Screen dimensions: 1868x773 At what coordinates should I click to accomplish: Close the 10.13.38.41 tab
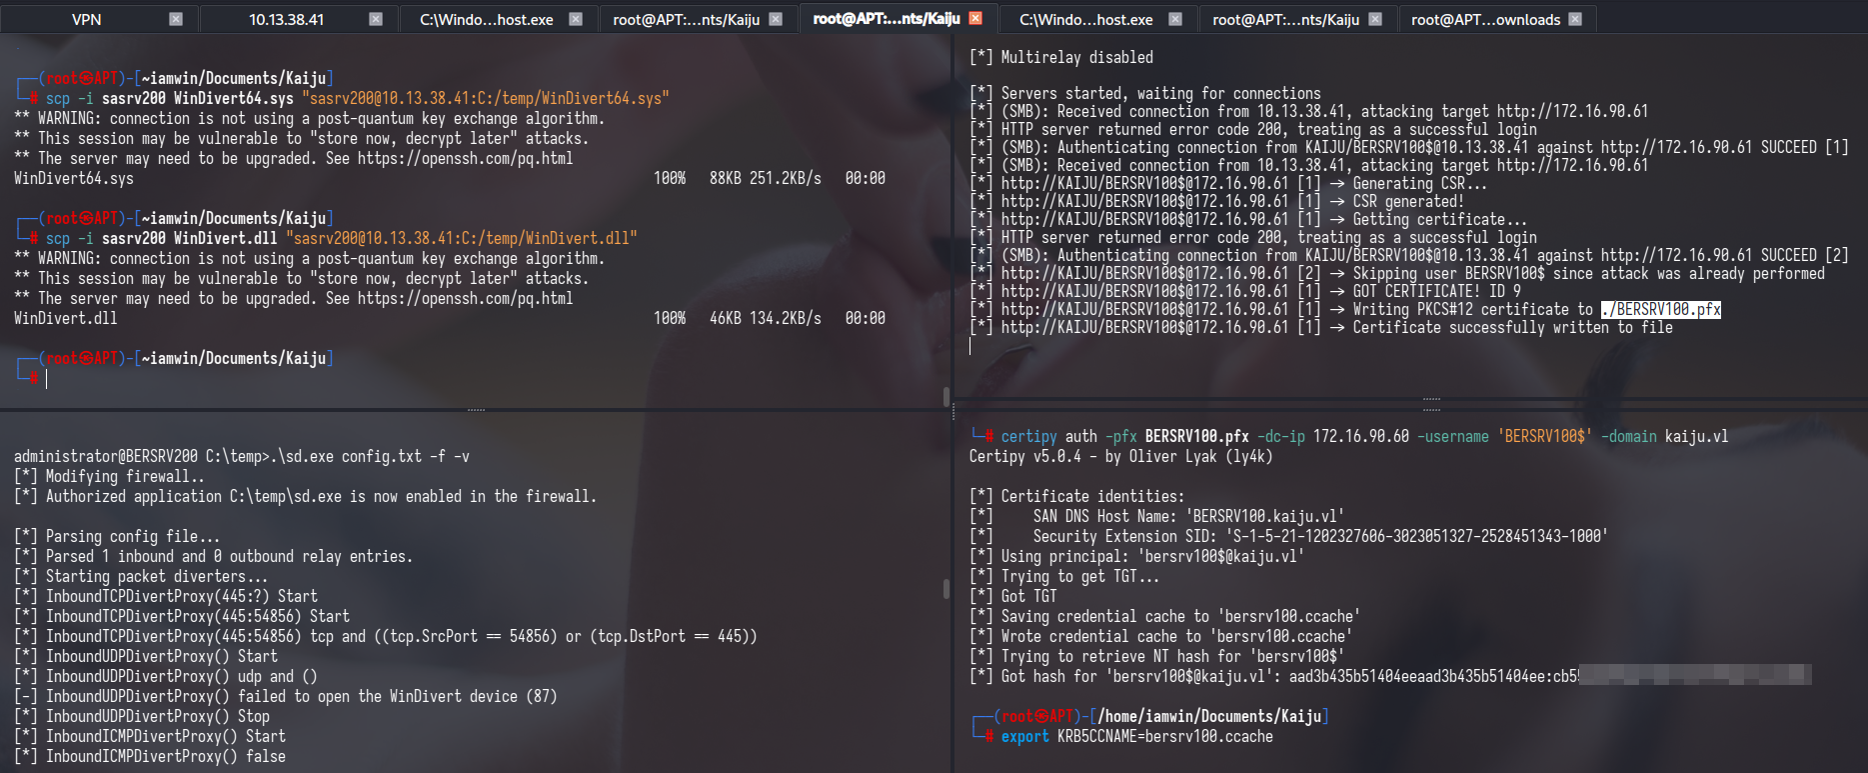(376, 19)
